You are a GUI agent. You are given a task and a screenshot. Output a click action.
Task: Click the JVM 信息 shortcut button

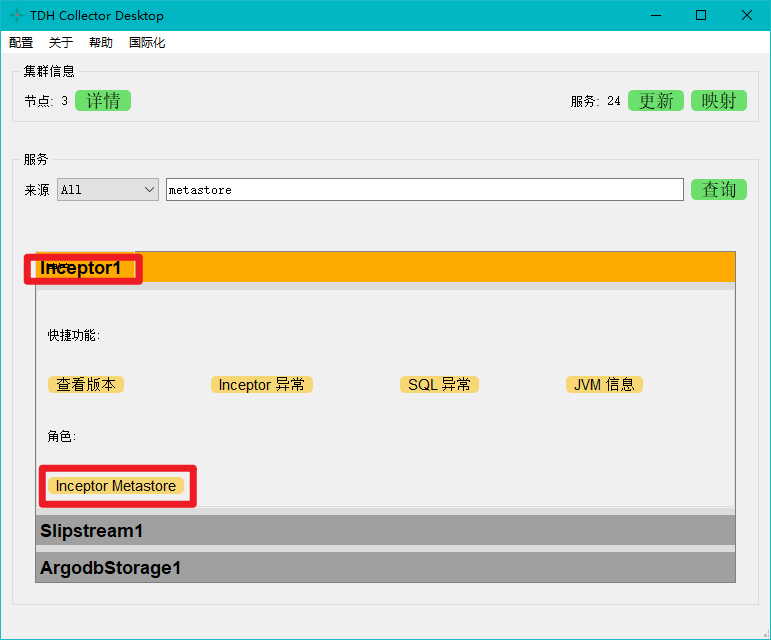pos(604,384)
